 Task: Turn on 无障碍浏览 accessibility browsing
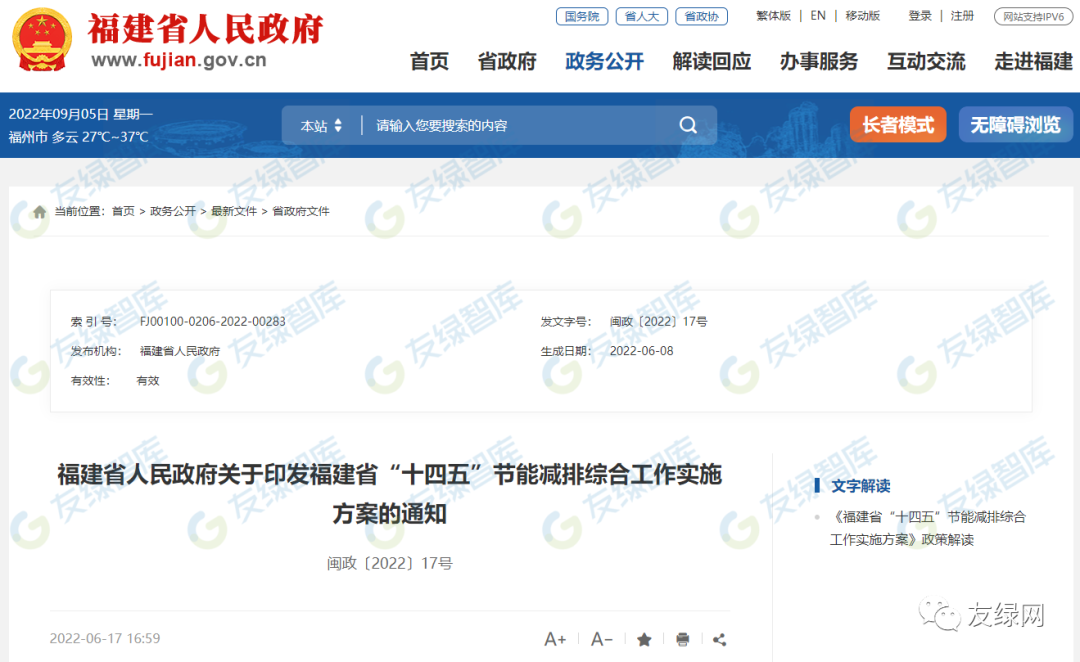tap(1015, 125)
